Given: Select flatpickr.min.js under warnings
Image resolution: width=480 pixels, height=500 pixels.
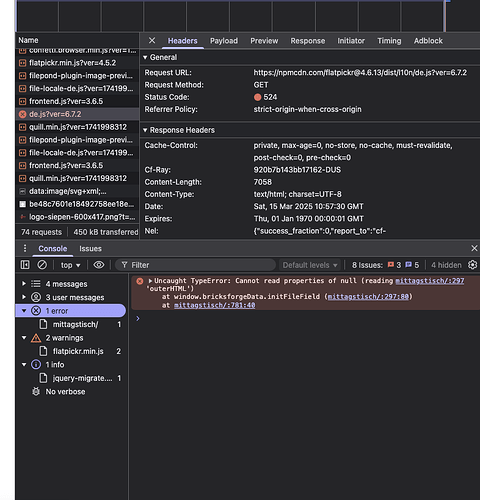Looking at the screenshot, I should 78,351.
